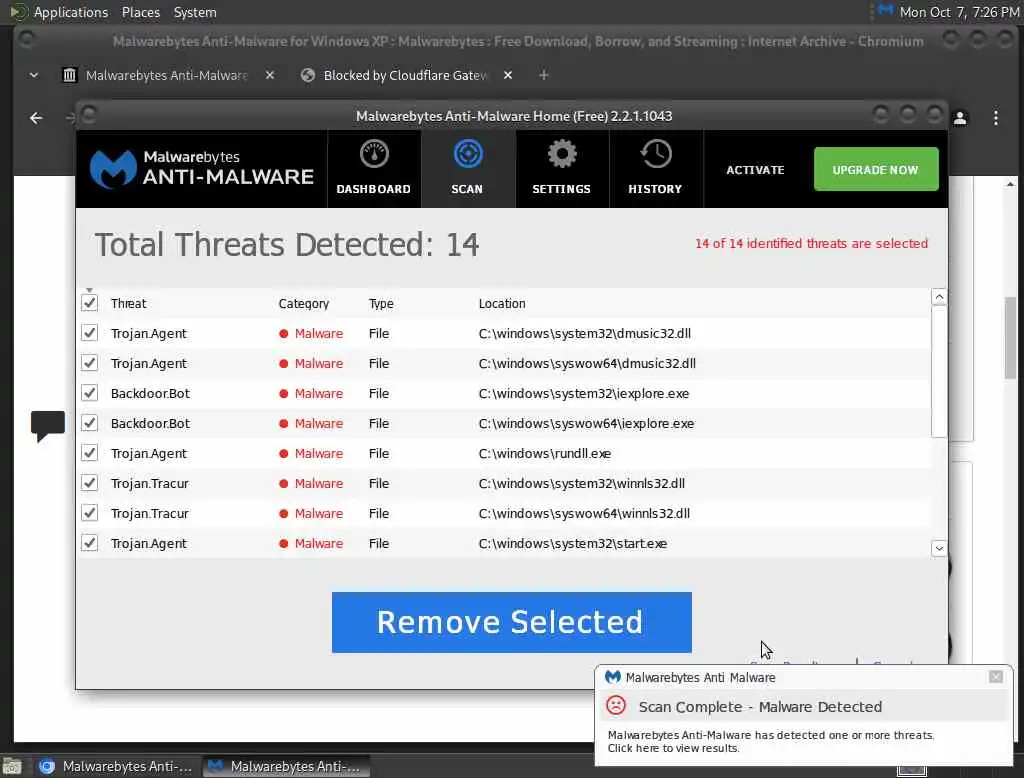Click the Chromium page scroll-up arrow
1024x778 pixels.
click(1010, 184)
